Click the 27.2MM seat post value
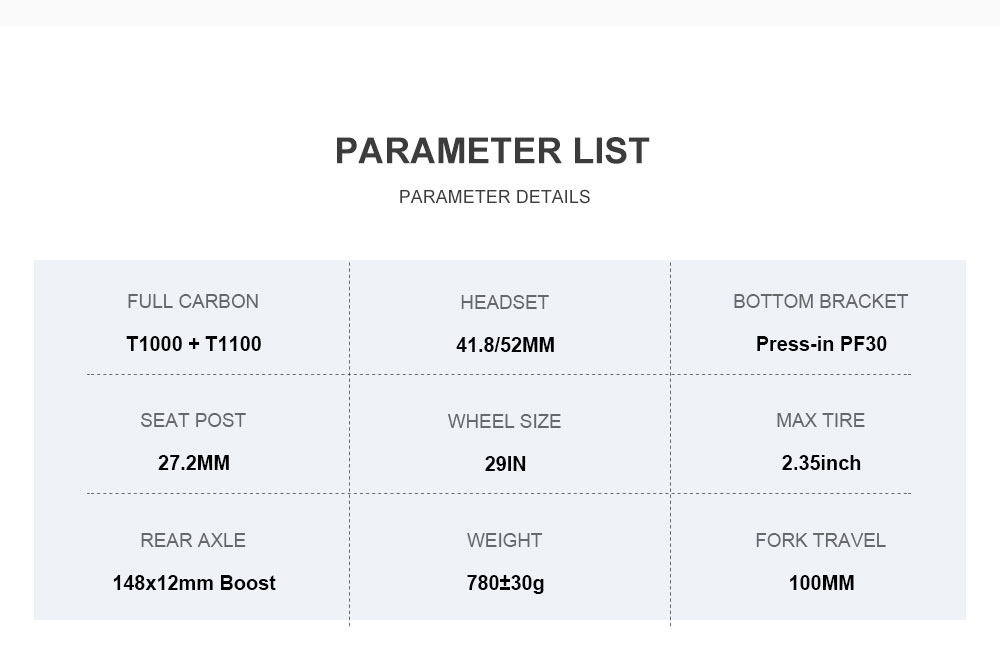 point(194,463)
